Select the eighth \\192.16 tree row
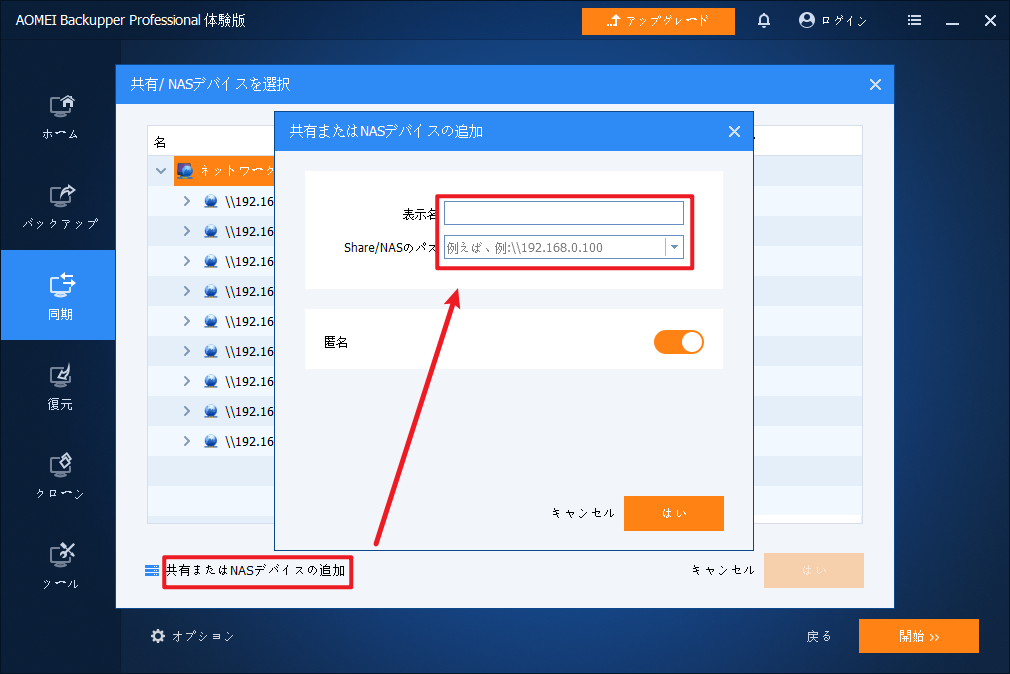Viewport: 1010px width, 674px height. [x=211, y=411]
